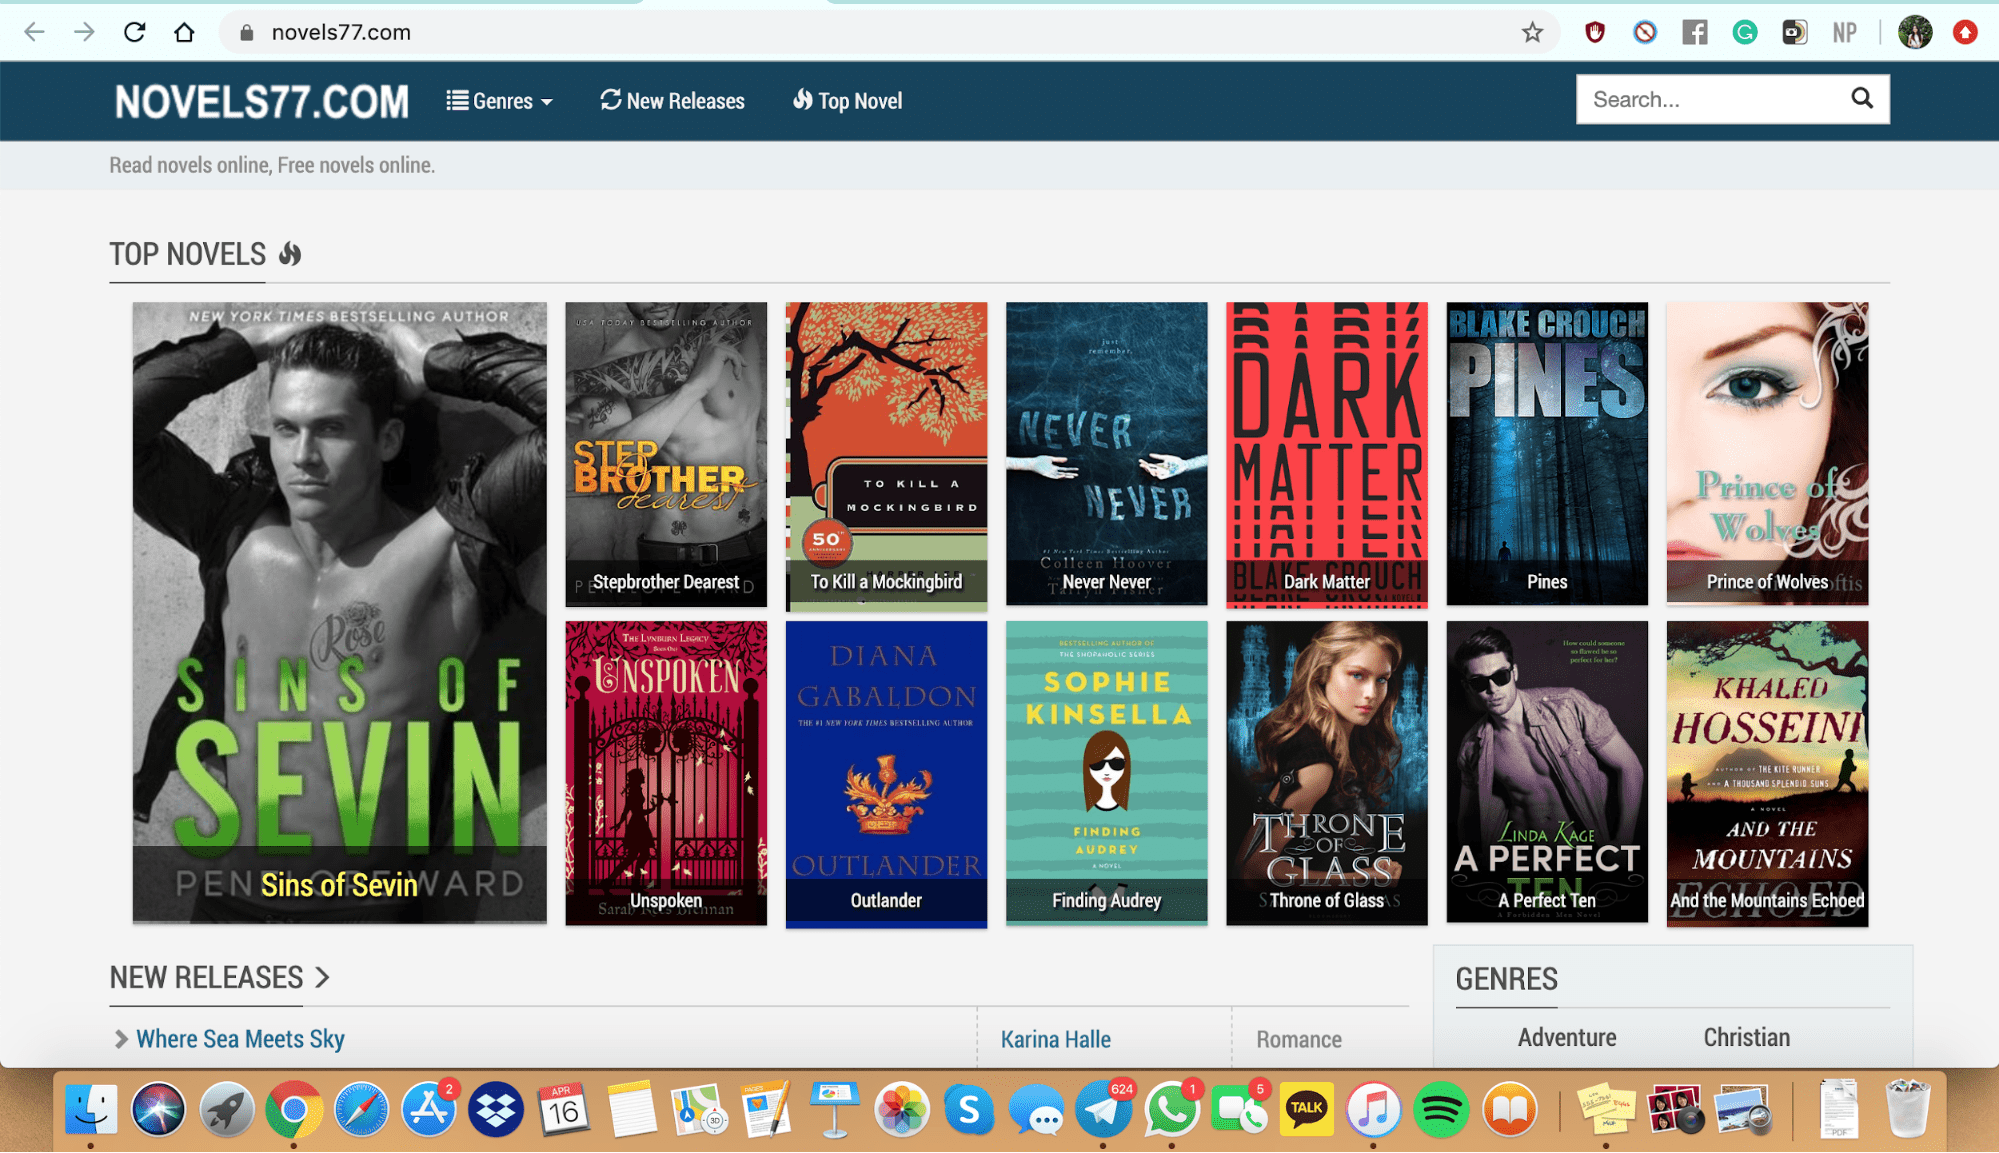The width and height of the screenshot is (1999, 1153).
Task: Open Grammarly extension icon
Action: click(1744, 33)
